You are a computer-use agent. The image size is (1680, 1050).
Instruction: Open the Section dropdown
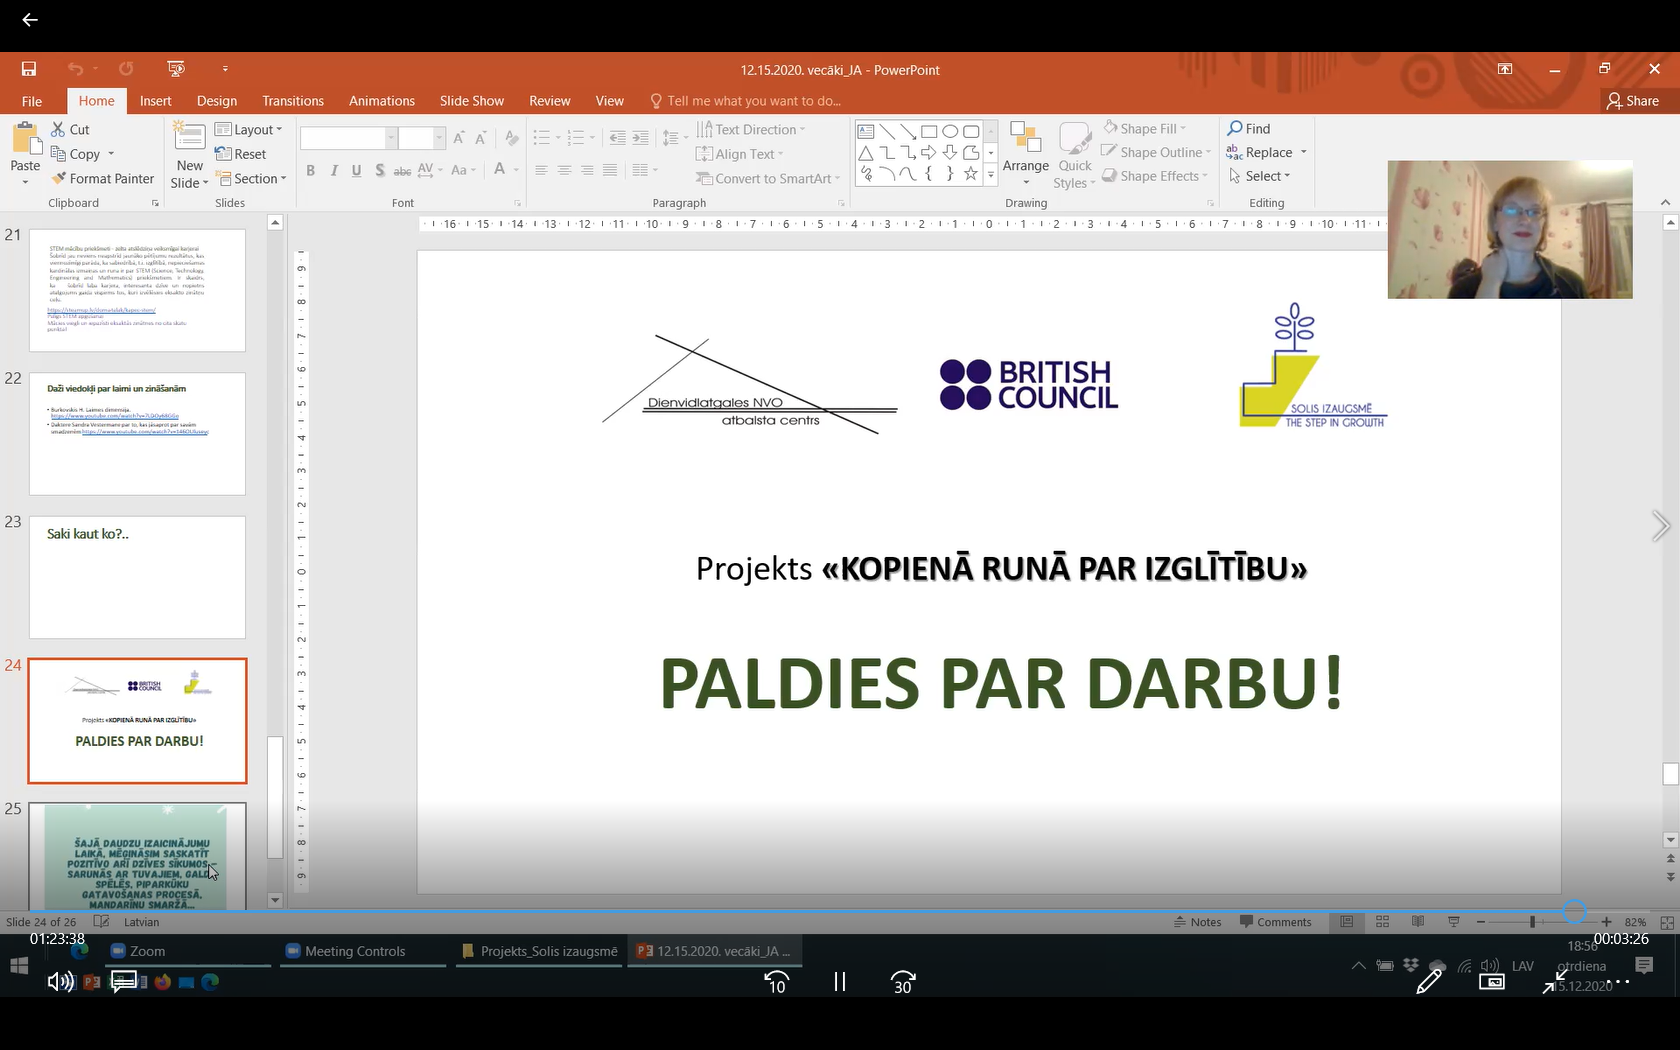tap(251, 178)
